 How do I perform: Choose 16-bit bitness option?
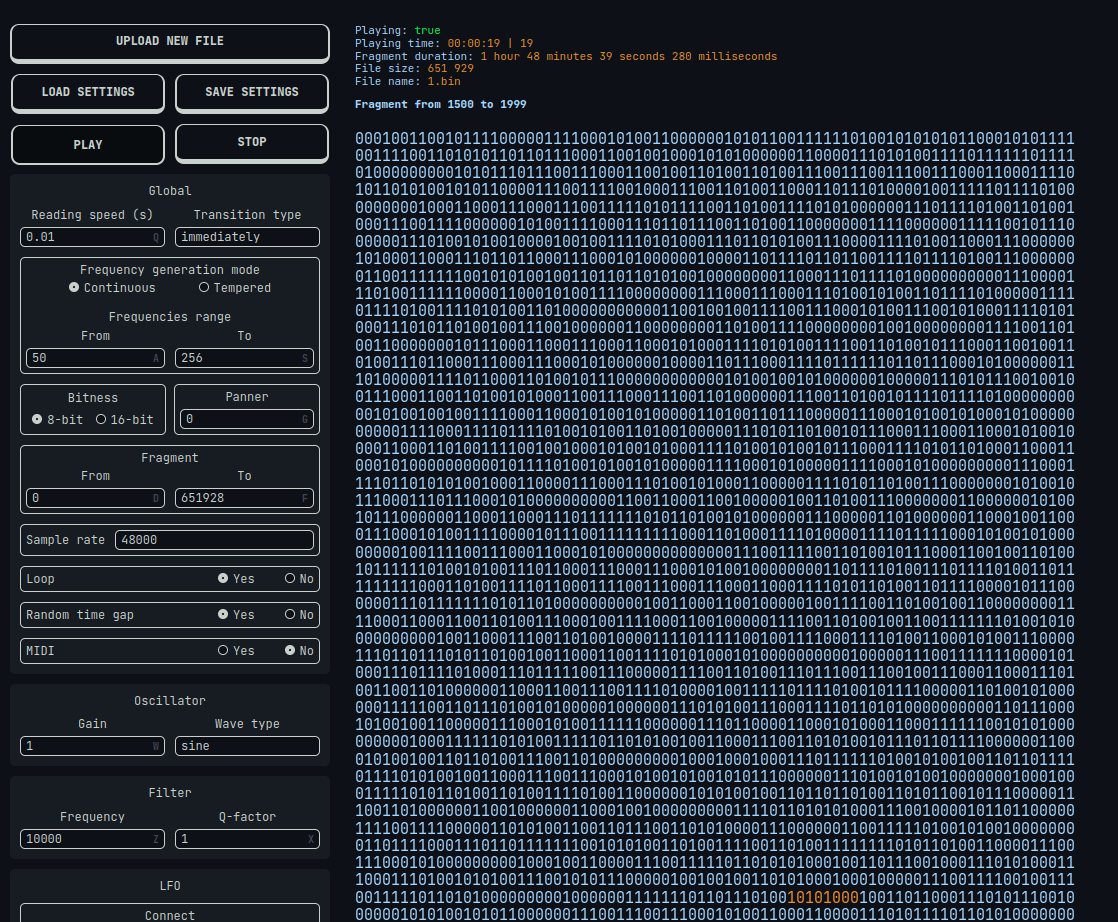click(x=101, y=420)
